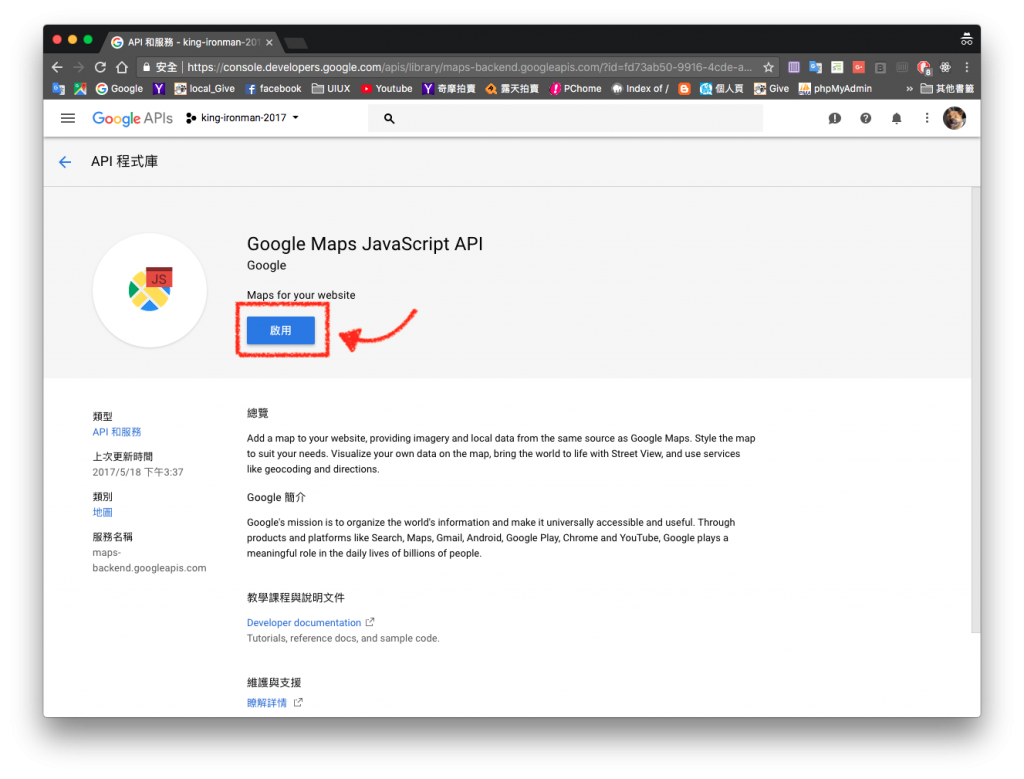Screen dimensions: 1024x779
Task: Show more bookmarks with the chevron
Action: coord(909,89)
